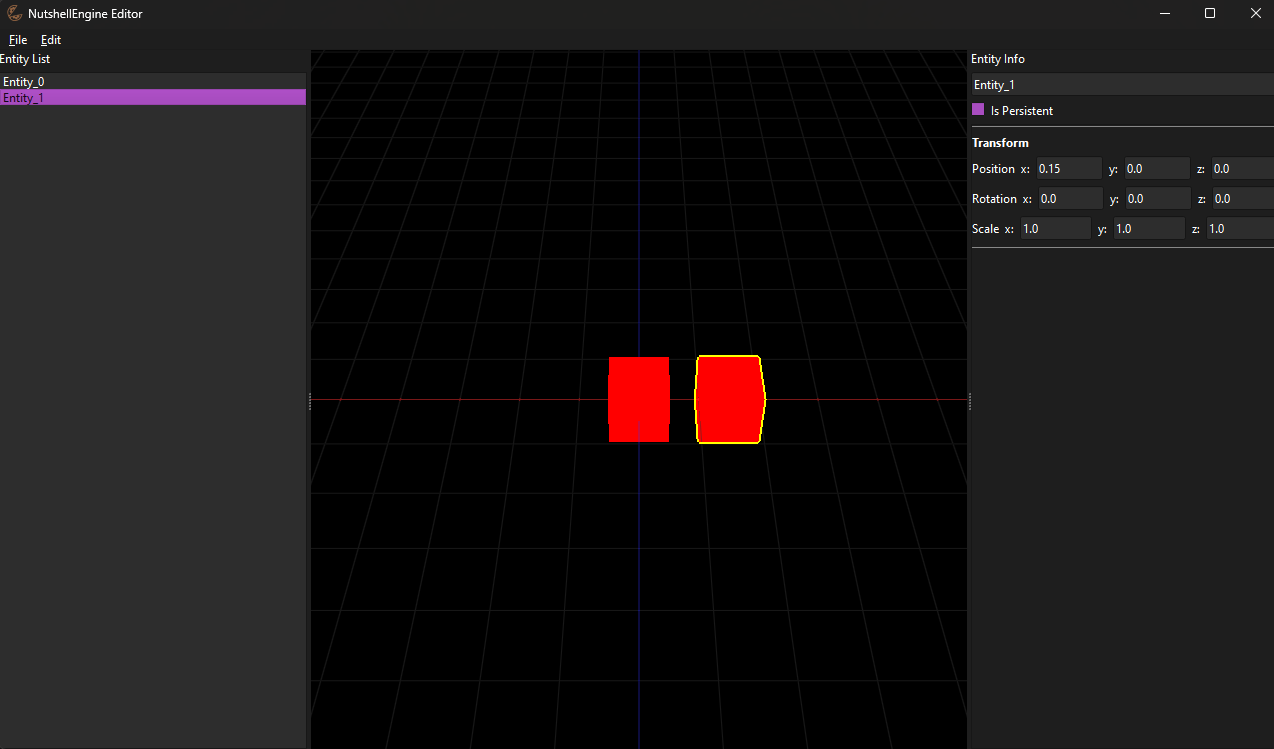Click the NutshellEngine app icon in title bar
The width and height of the screenshot is (1274, 749).
[x=14, y=13]
